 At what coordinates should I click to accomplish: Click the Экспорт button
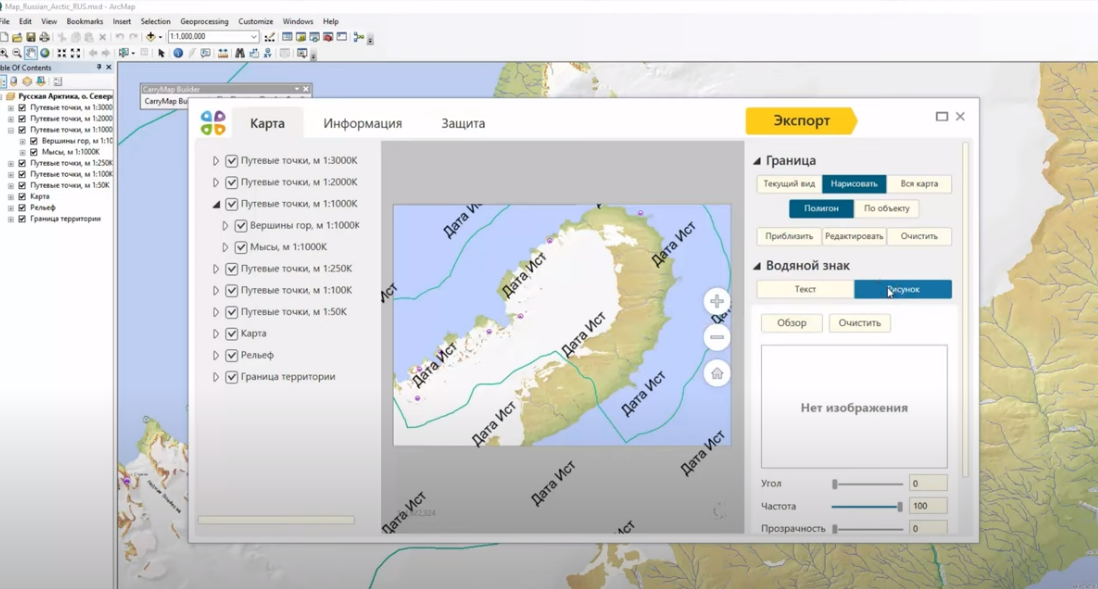click(800, 121)
